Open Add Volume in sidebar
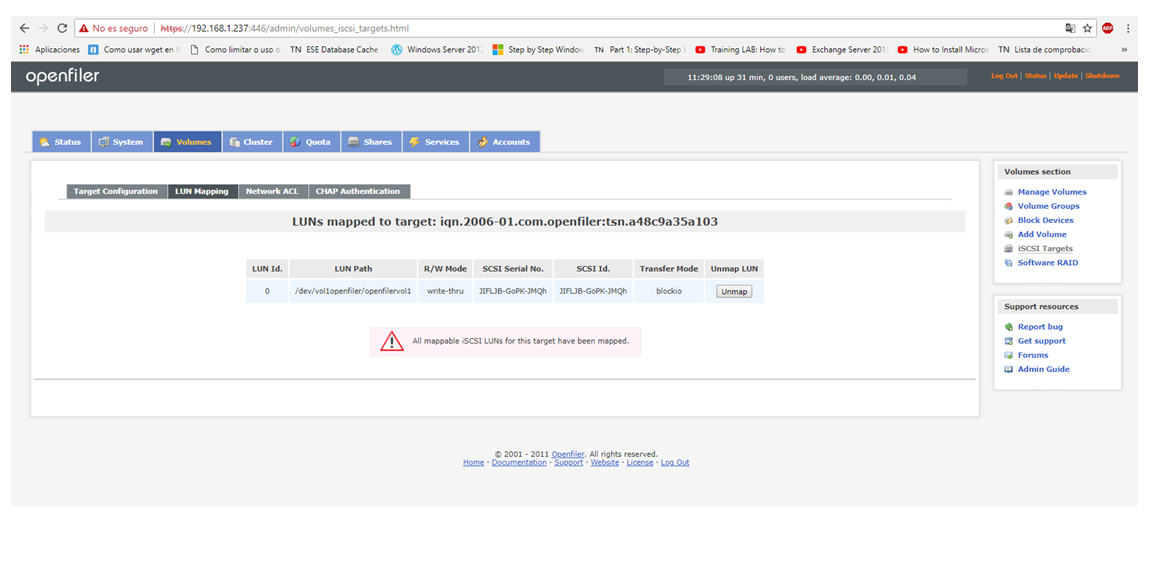Screen dimensions: 1151x567 click(1042, 234)
